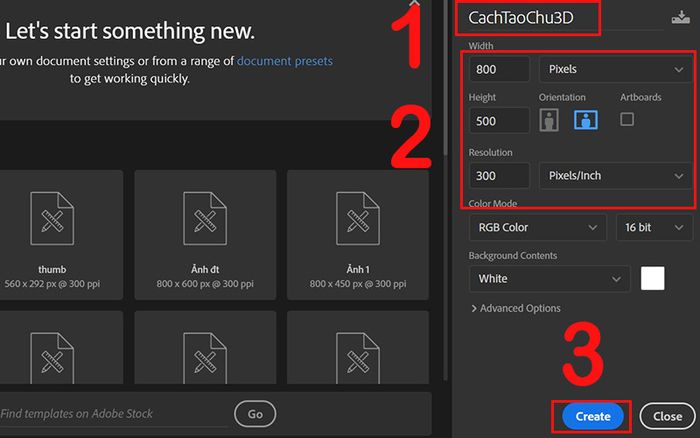Click the 'Background Contents' label

(512, 255)
